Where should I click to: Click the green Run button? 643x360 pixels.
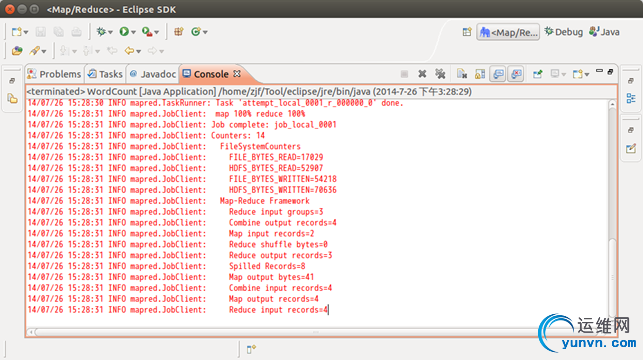pos(124,32)
